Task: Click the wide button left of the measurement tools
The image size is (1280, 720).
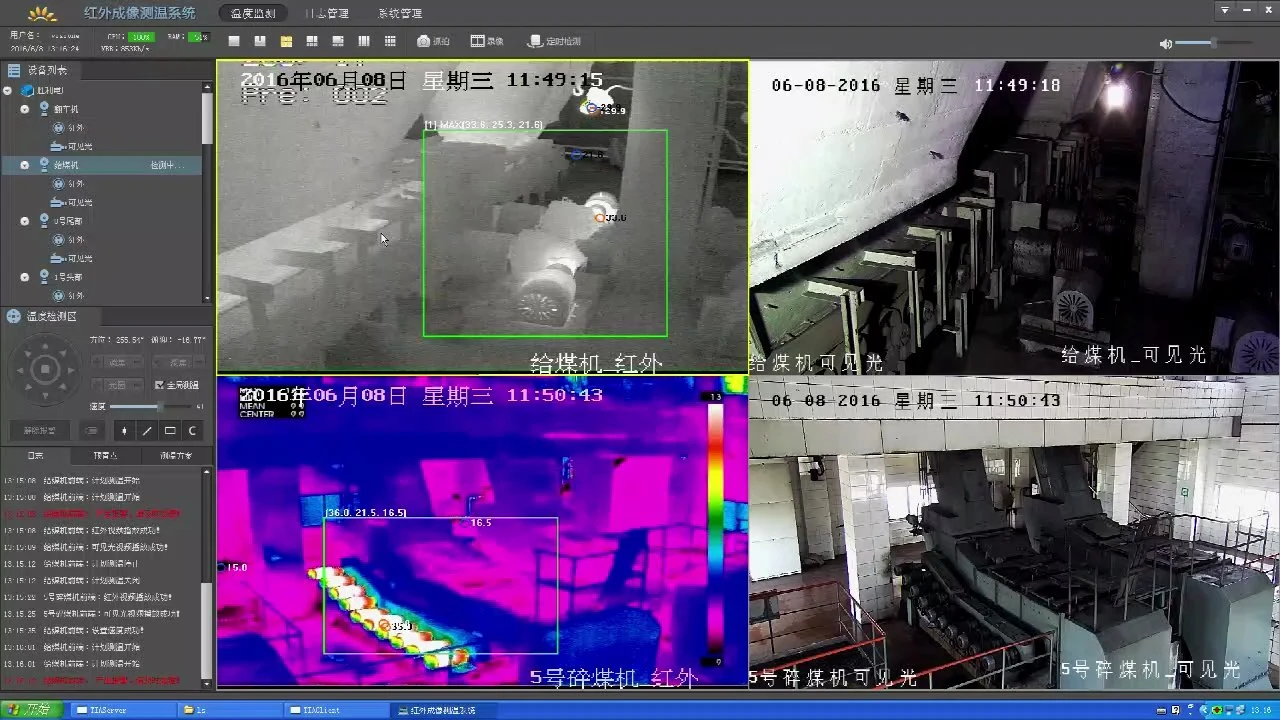Action: [40, 431]
